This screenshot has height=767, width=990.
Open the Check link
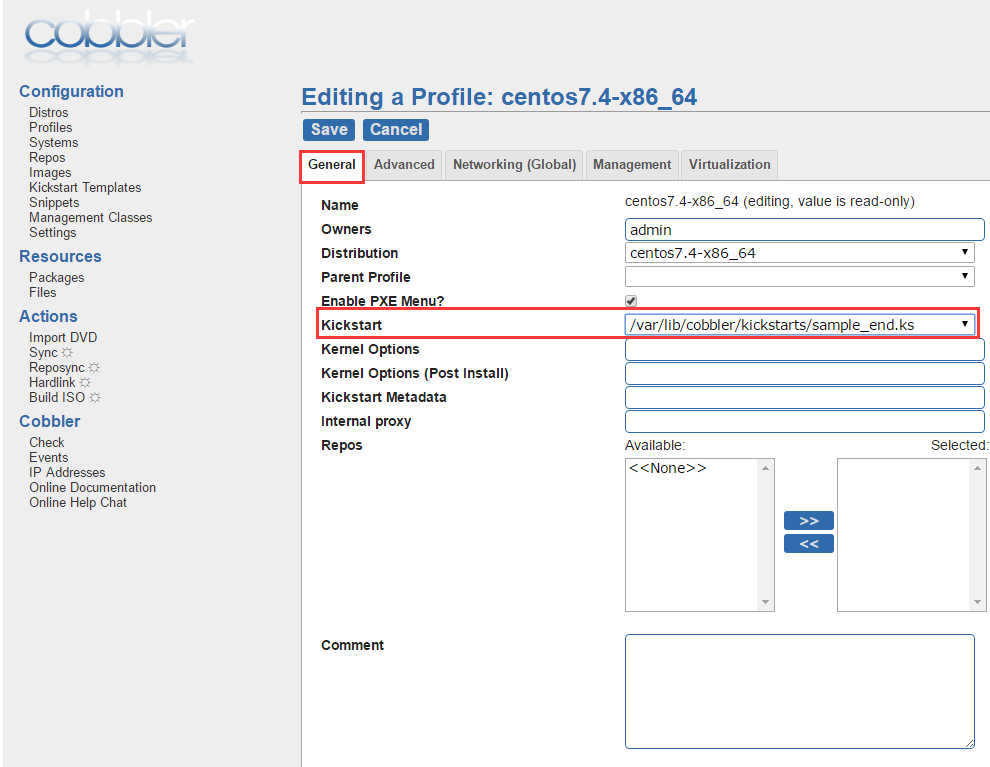[x=47, y=443]
